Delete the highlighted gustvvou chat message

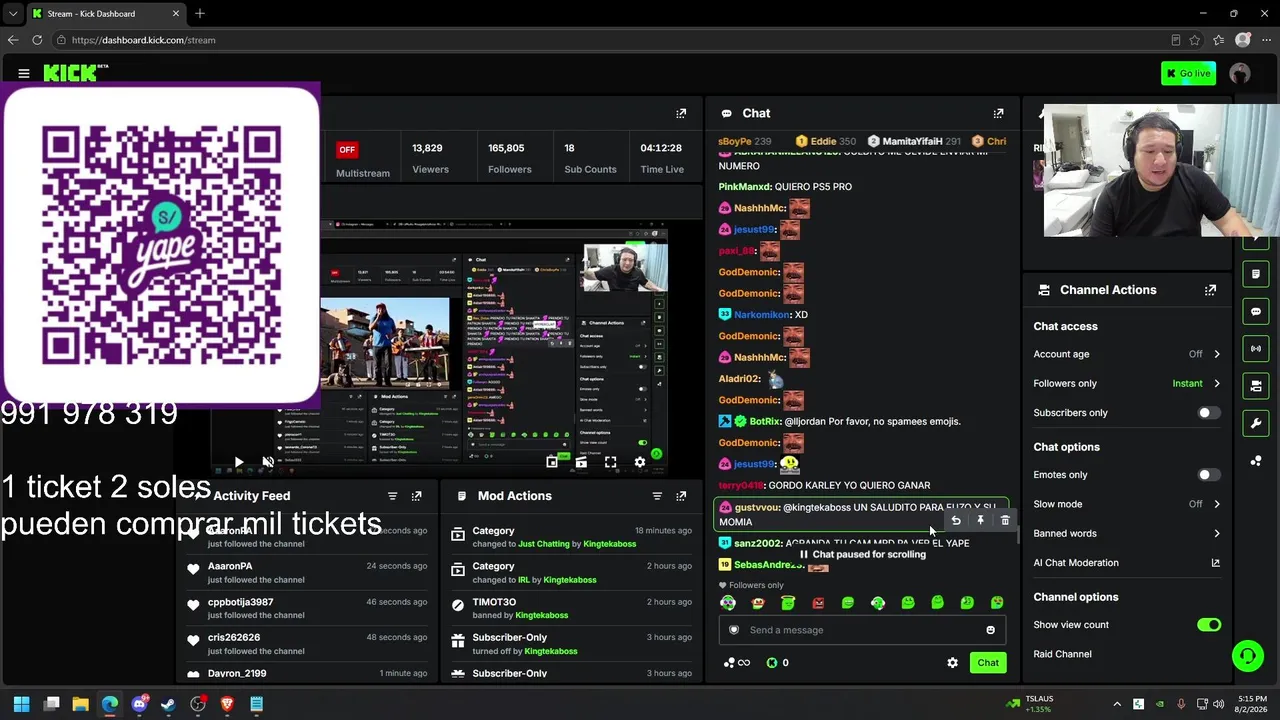tap(1005, 520)
